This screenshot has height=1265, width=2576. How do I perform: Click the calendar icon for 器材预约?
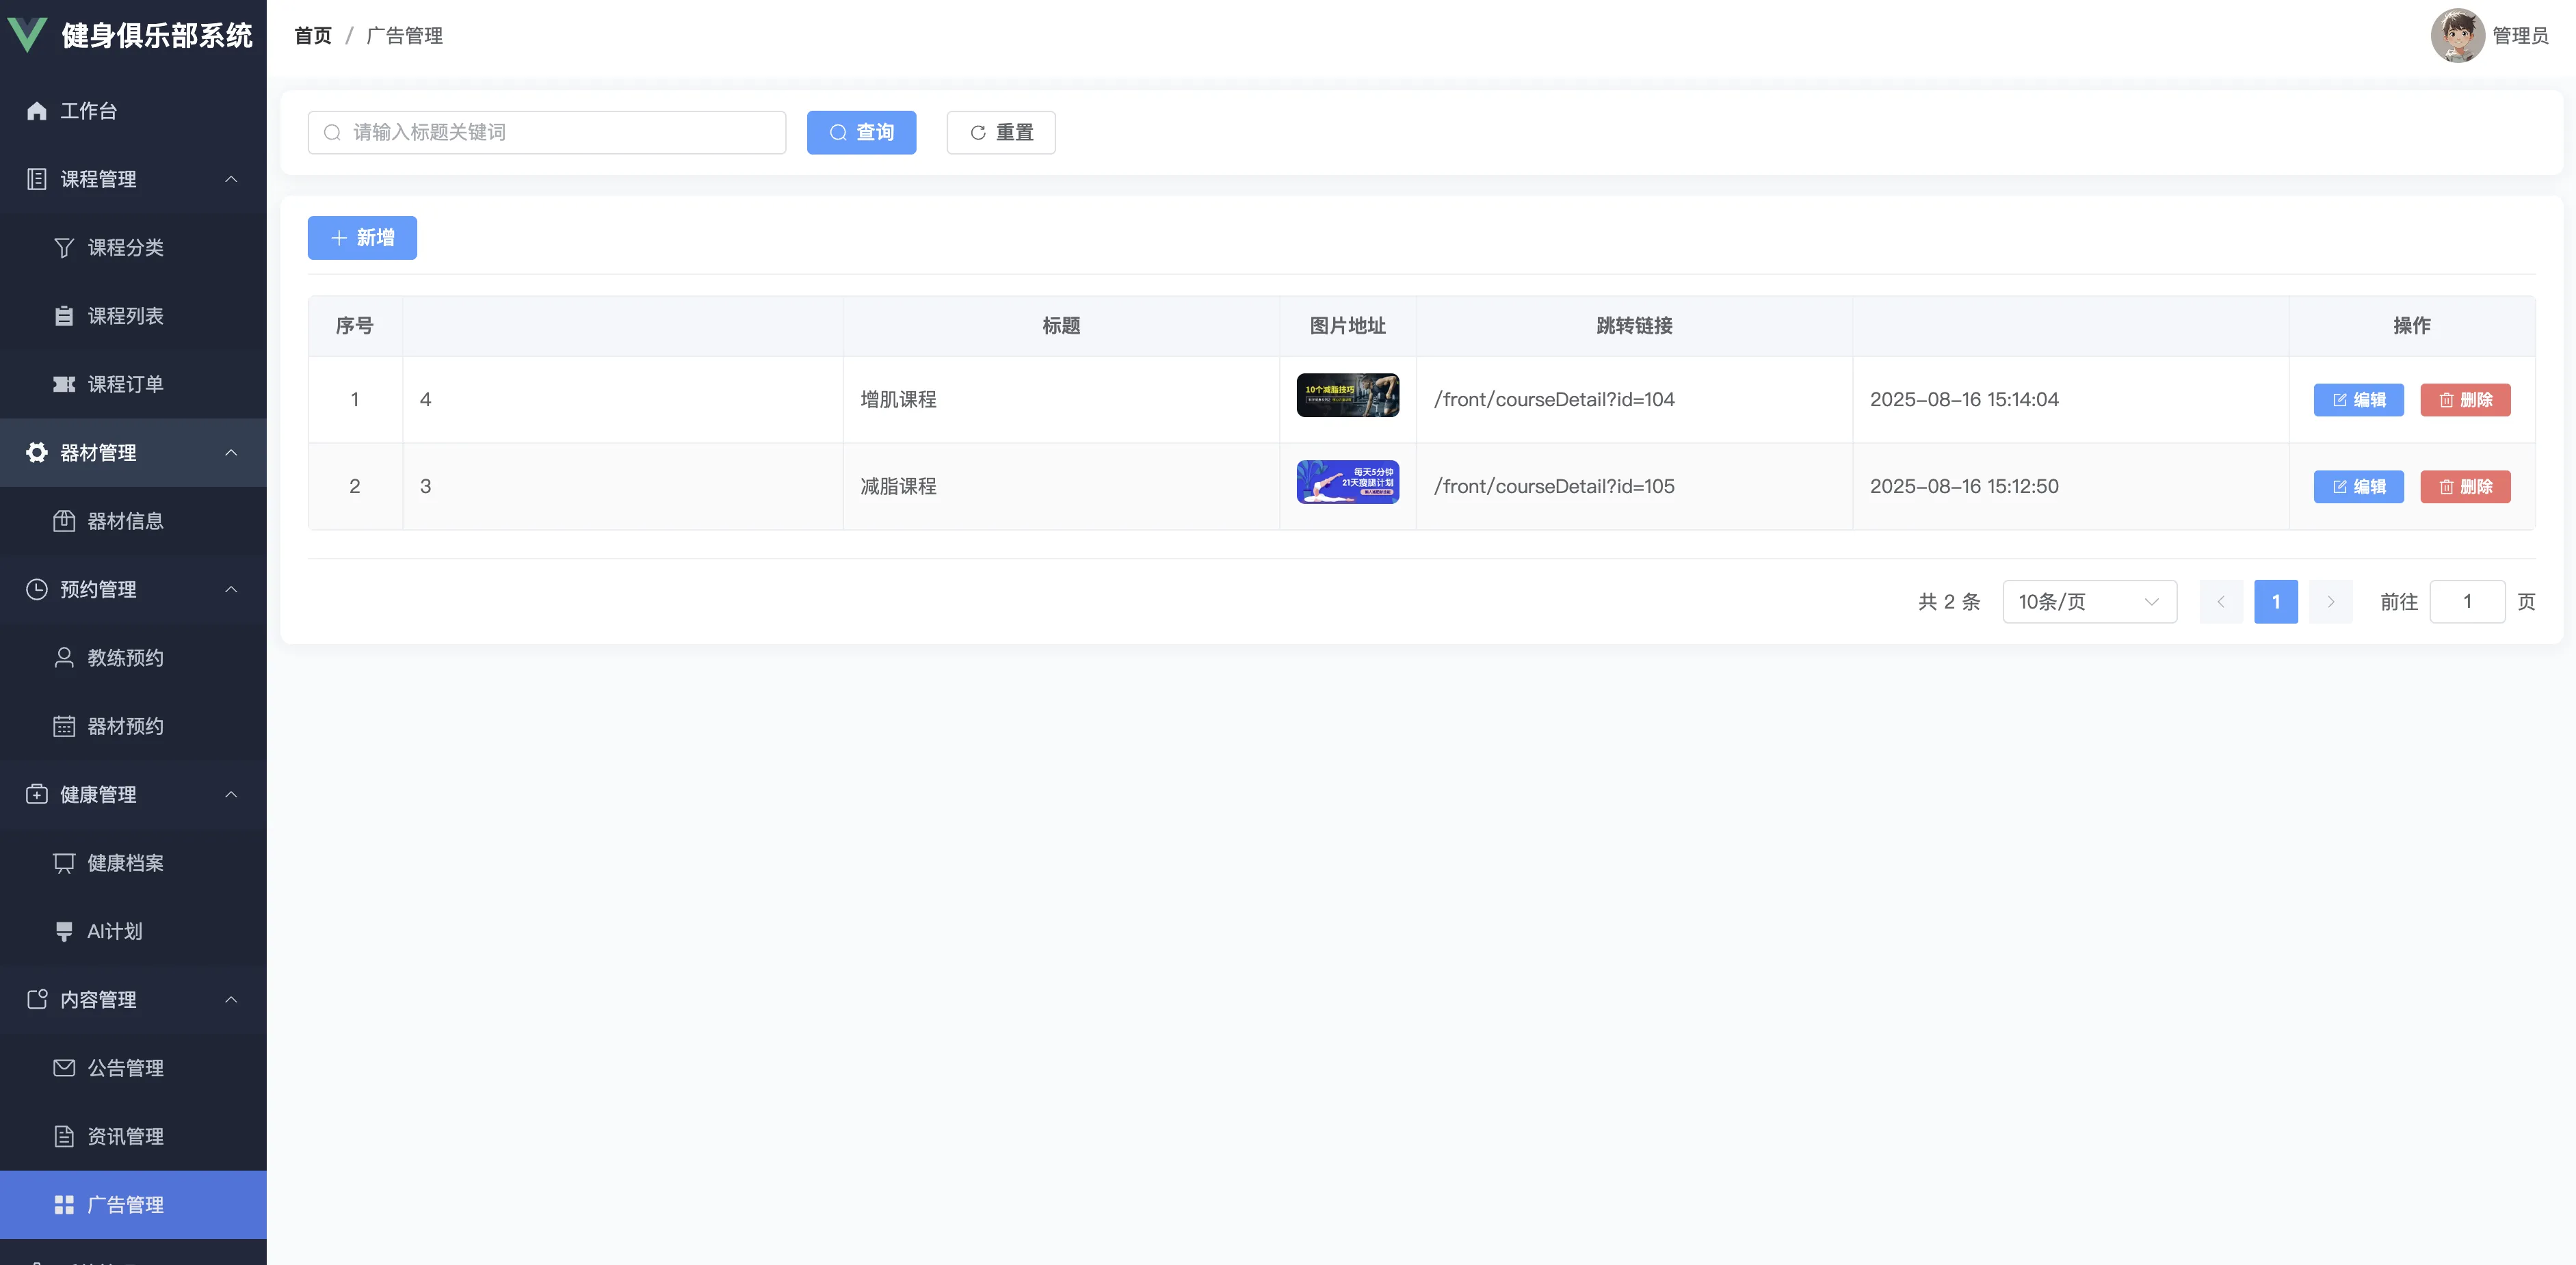point(64,726)
